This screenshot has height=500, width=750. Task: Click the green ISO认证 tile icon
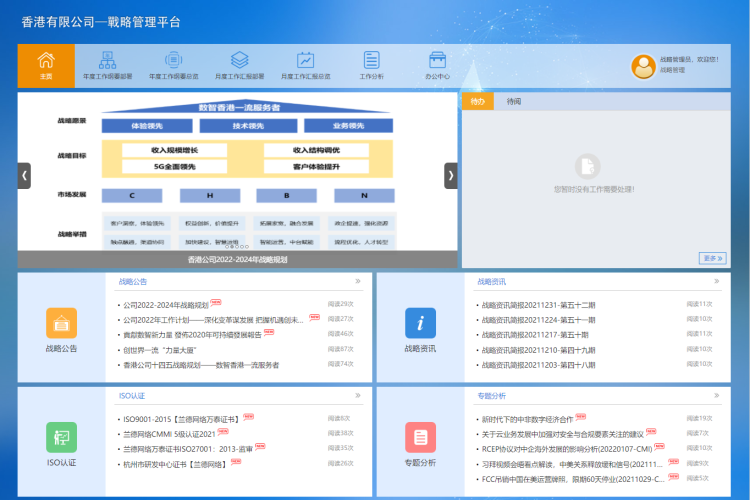click(61, 437)
